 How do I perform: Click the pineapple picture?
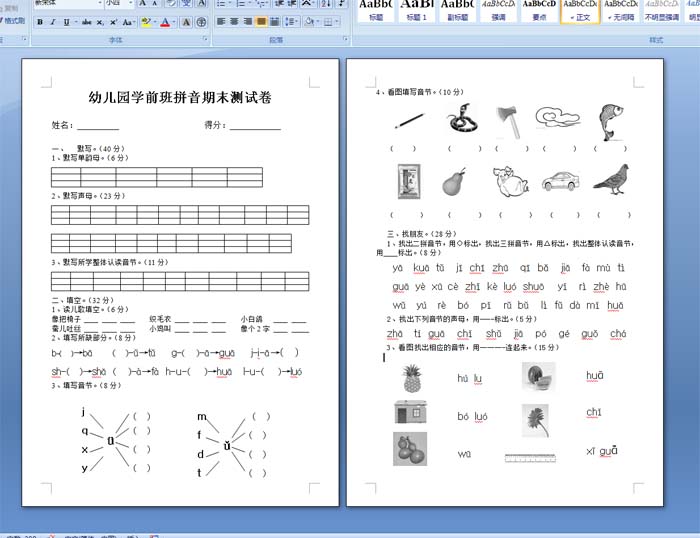pyautogui.click(x=412, y=378)
